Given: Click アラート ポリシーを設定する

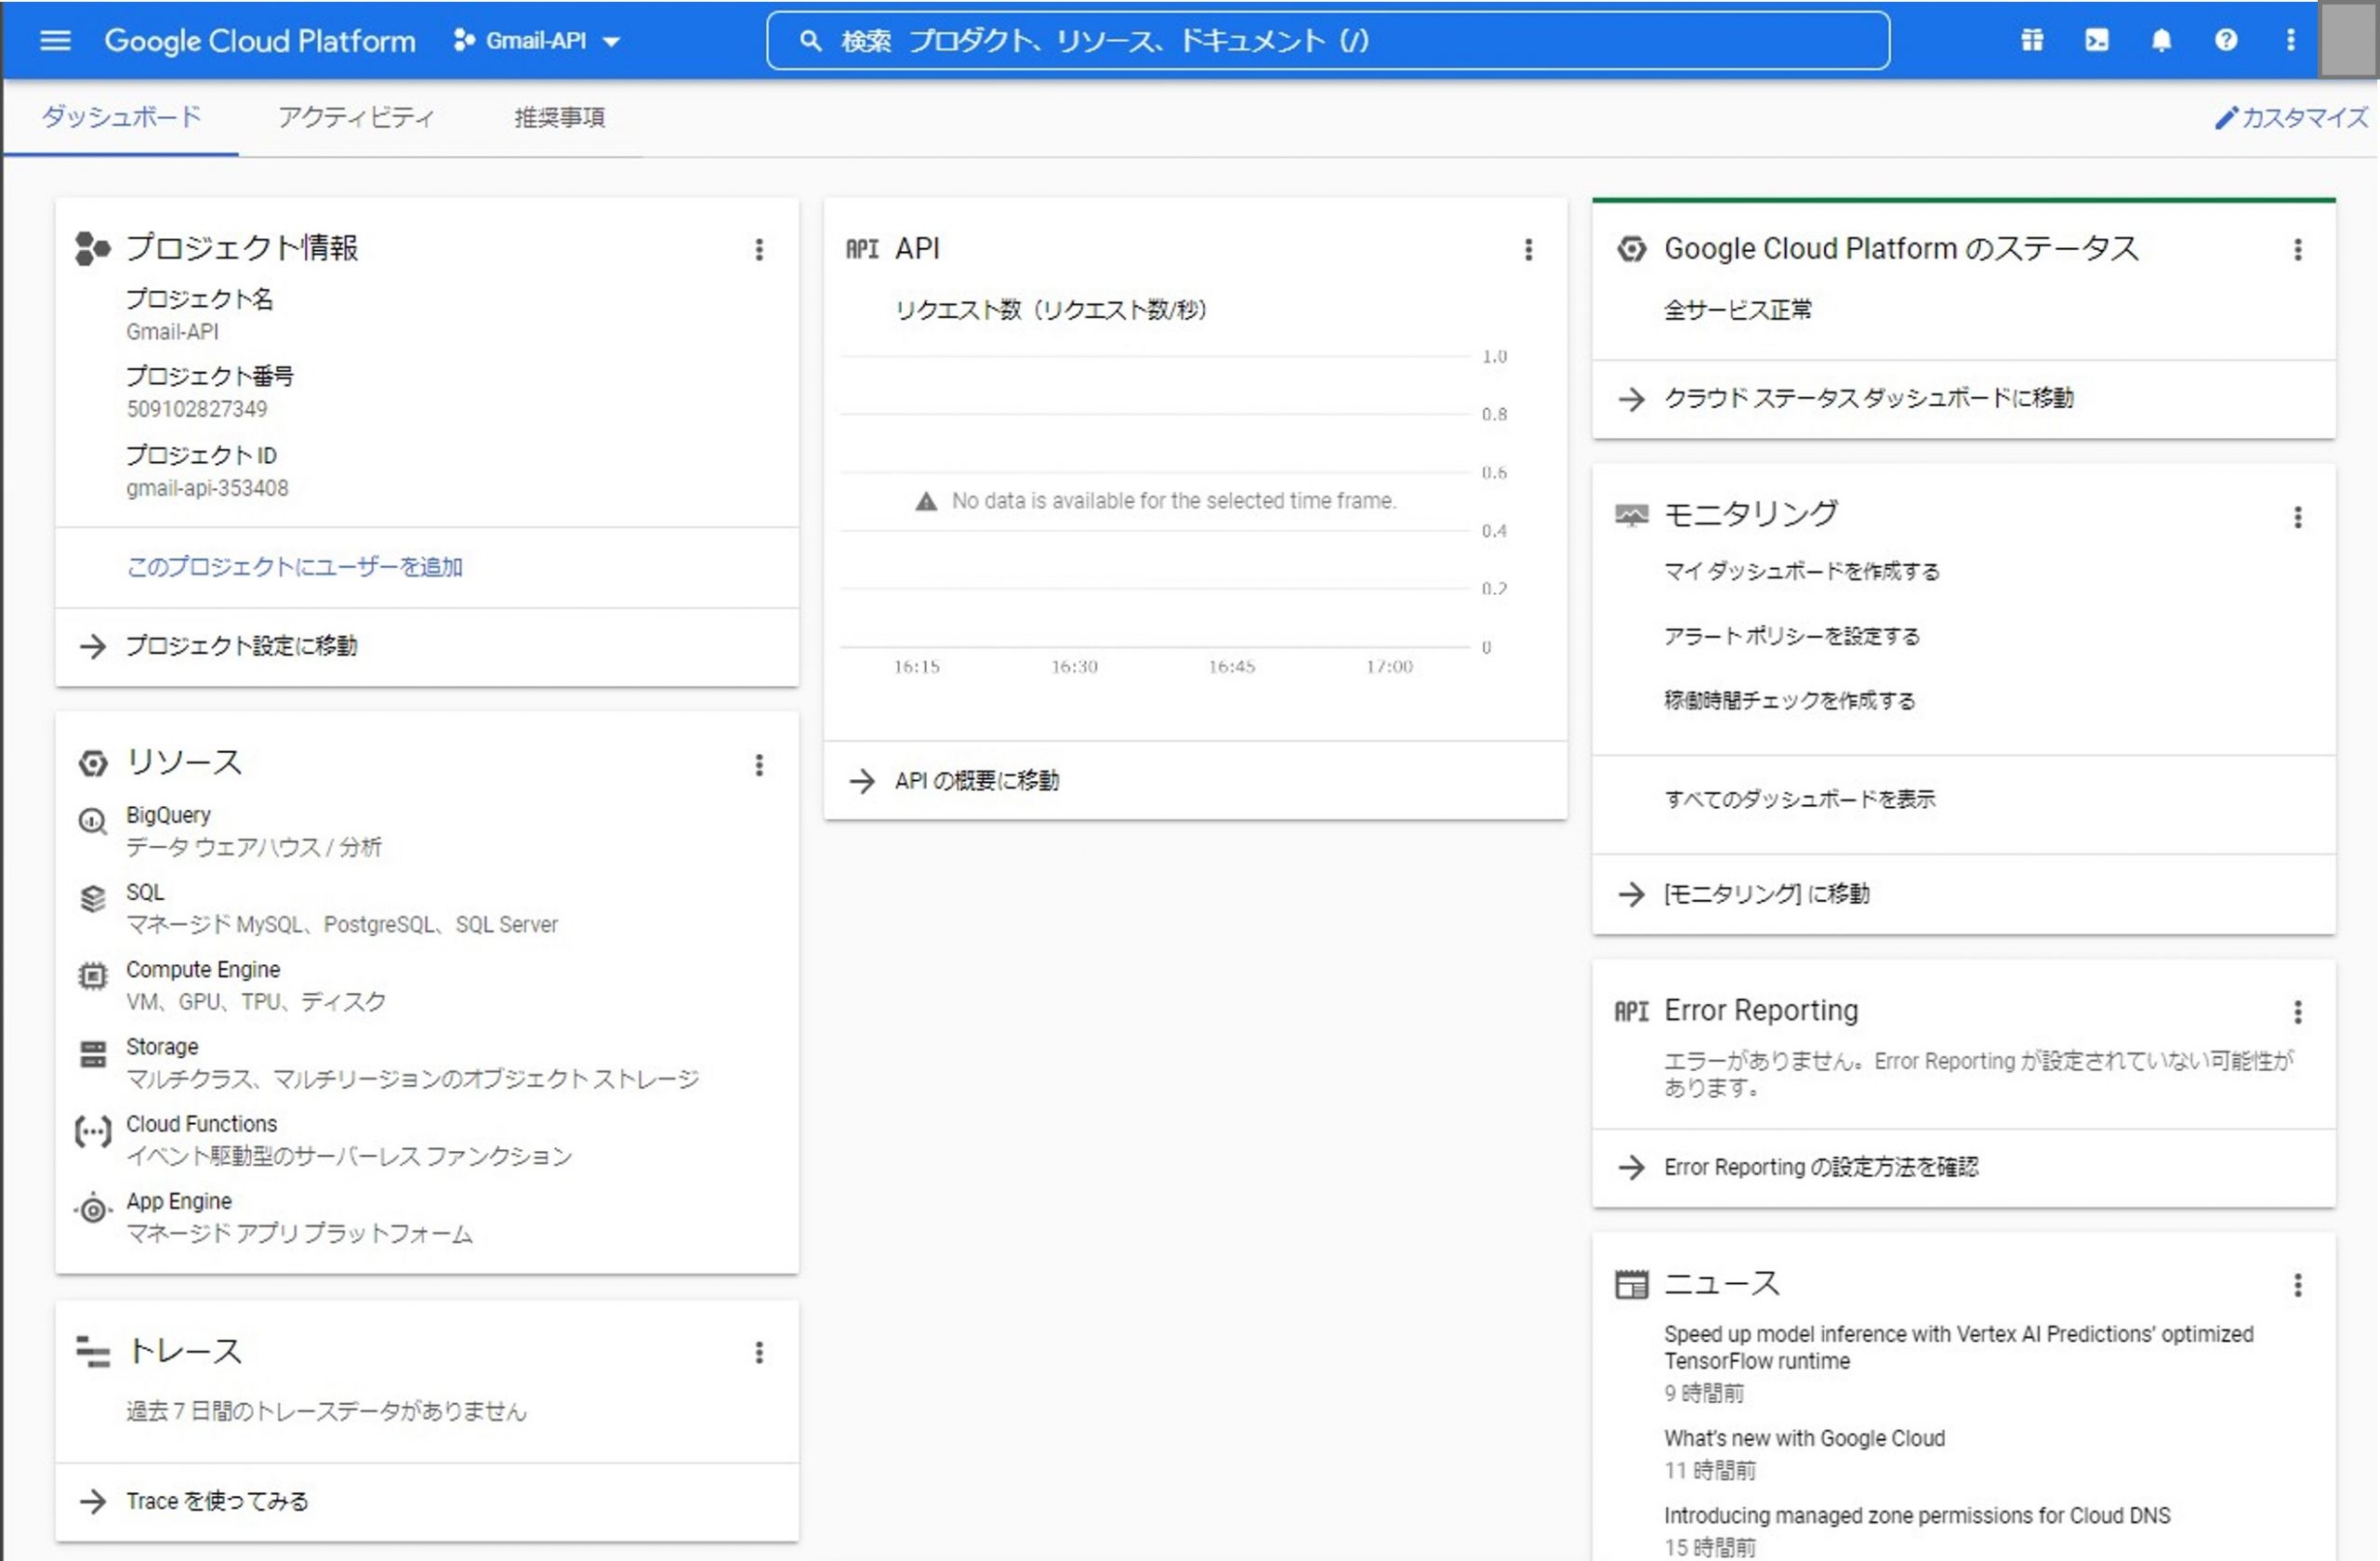Looking at the screenshot, I should 1791,636.
